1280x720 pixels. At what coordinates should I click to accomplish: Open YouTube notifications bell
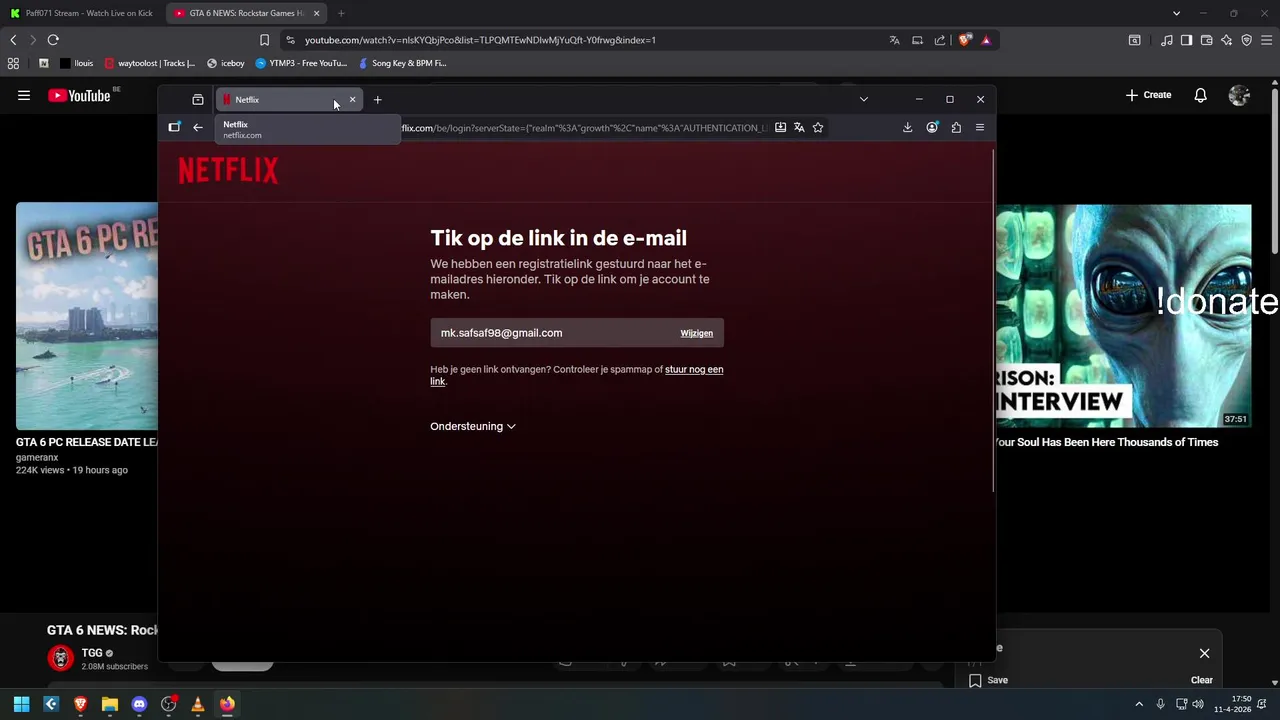[x=1200, y=95]
